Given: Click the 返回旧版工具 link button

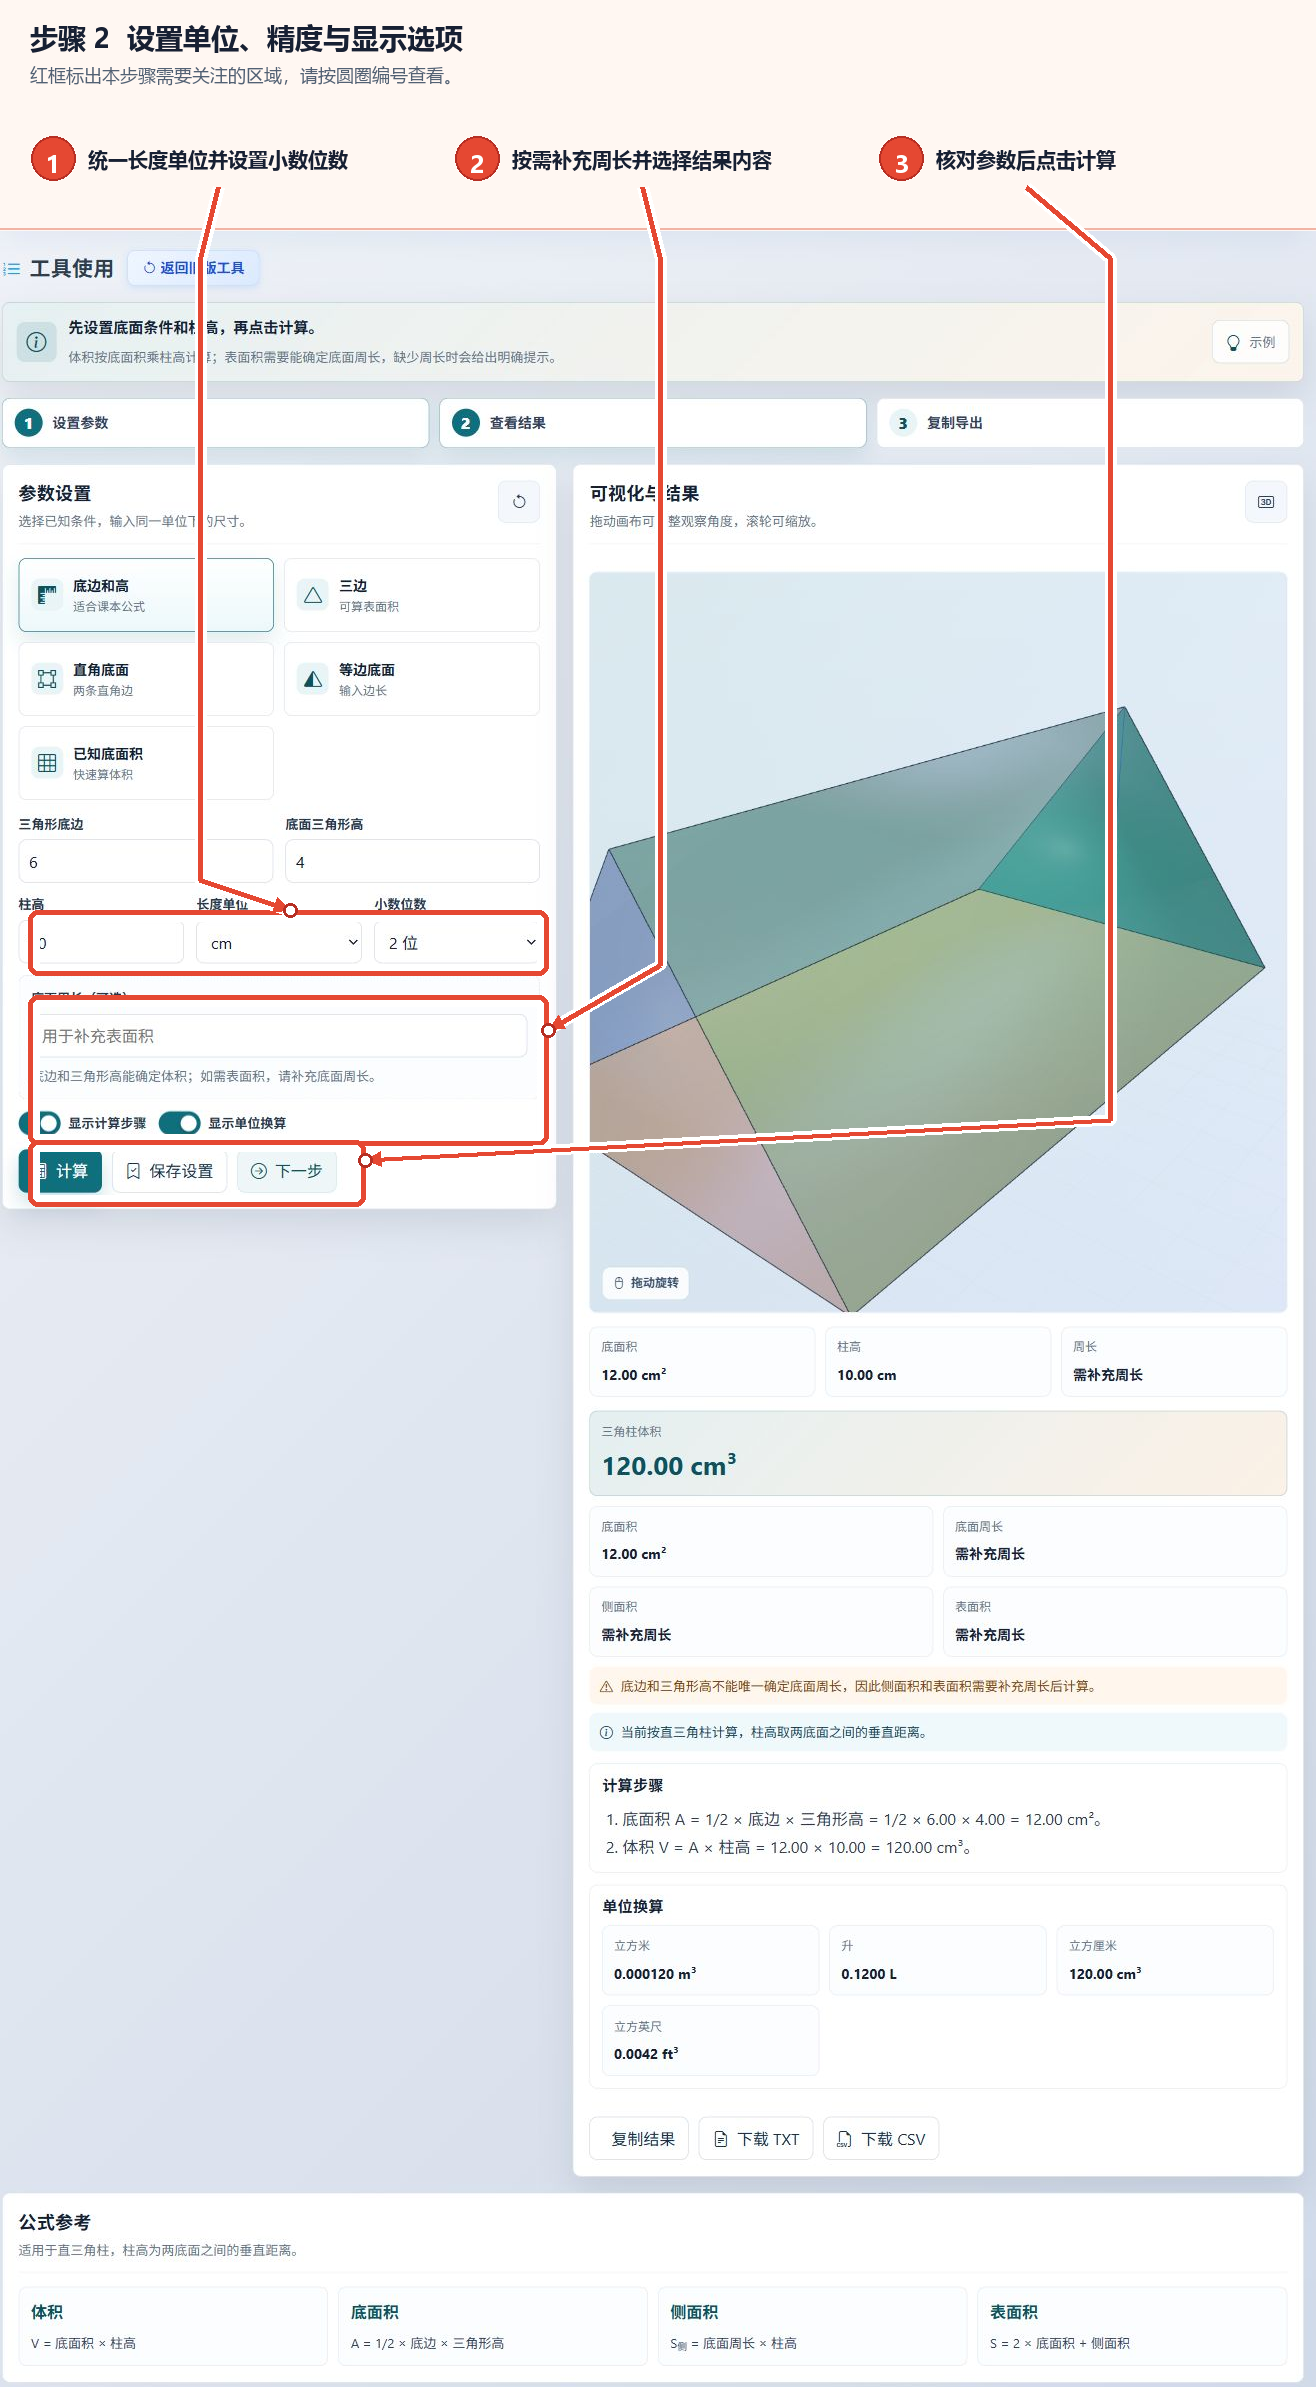Looking at the screenshot, I should 194,268.
